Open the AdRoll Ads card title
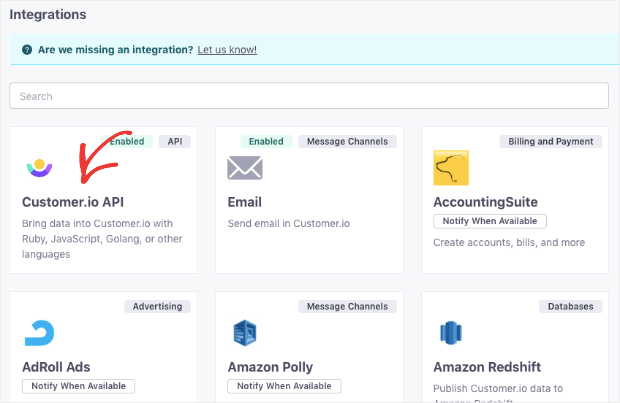This screenshot has height=403, width=620. click(56, 367)
